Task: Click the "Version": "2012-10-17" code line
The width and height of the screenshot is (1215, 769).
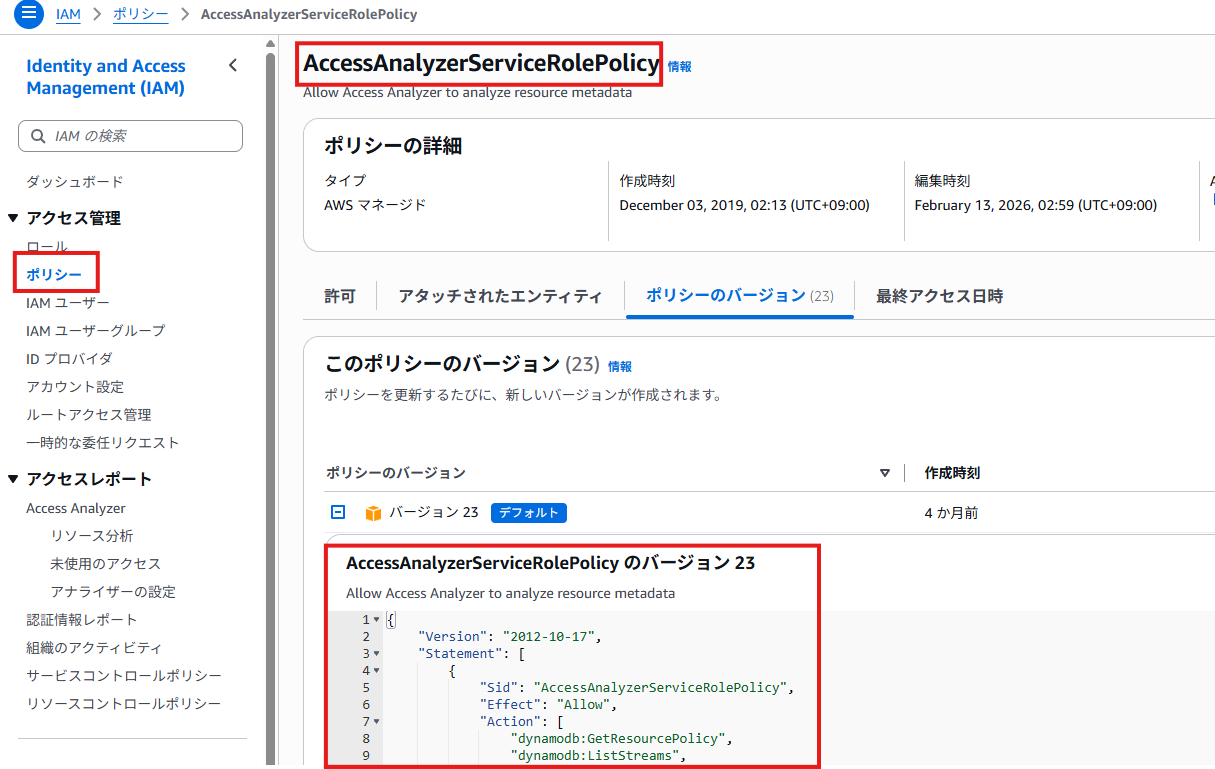Action: click(510, 637)
